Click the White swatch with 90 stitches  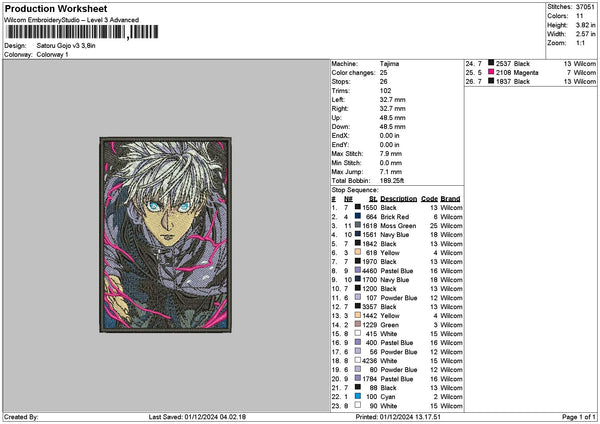358,405
